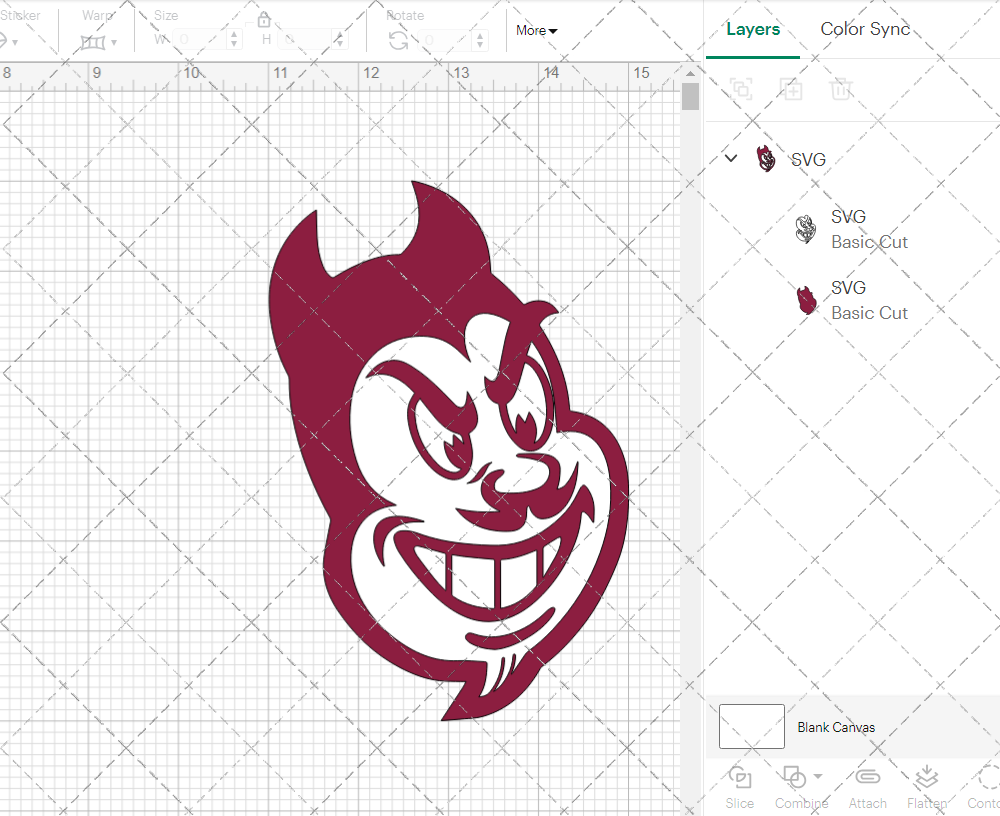Open the Layers tab

753,29
